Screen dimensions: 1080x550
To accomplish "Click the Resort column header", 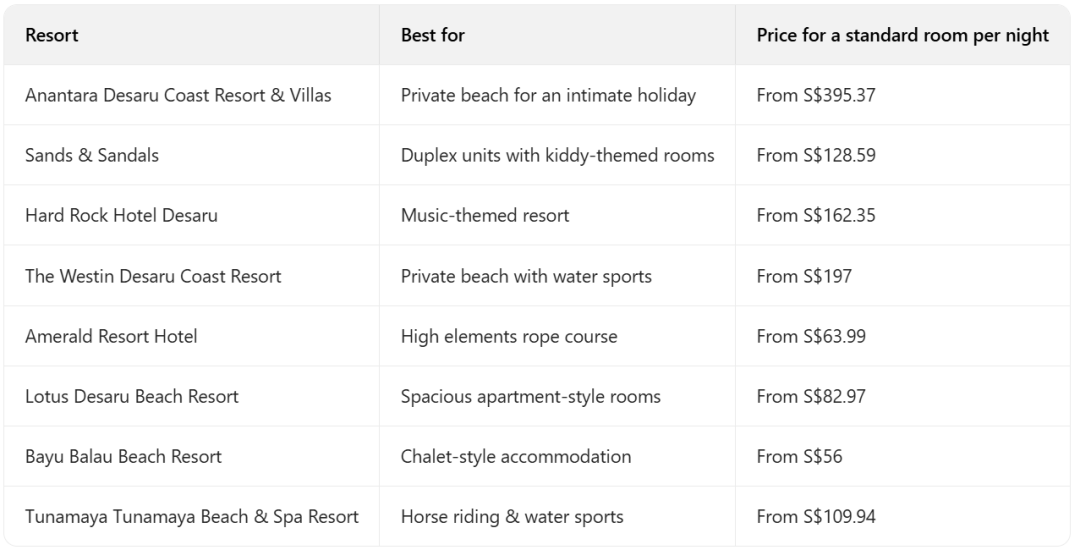I will pos(52,36).
